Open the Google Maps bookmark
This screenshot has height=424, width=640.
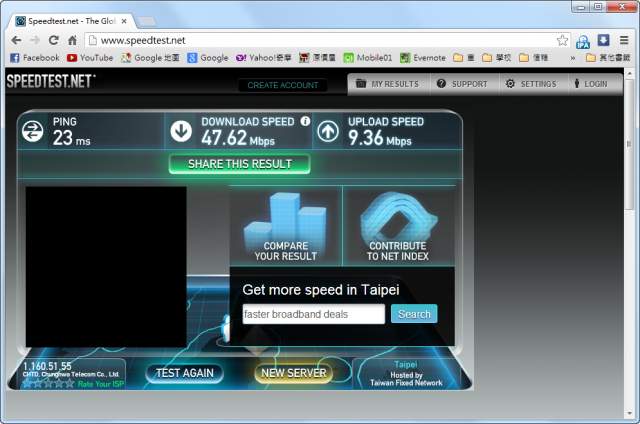click(150, 58)
